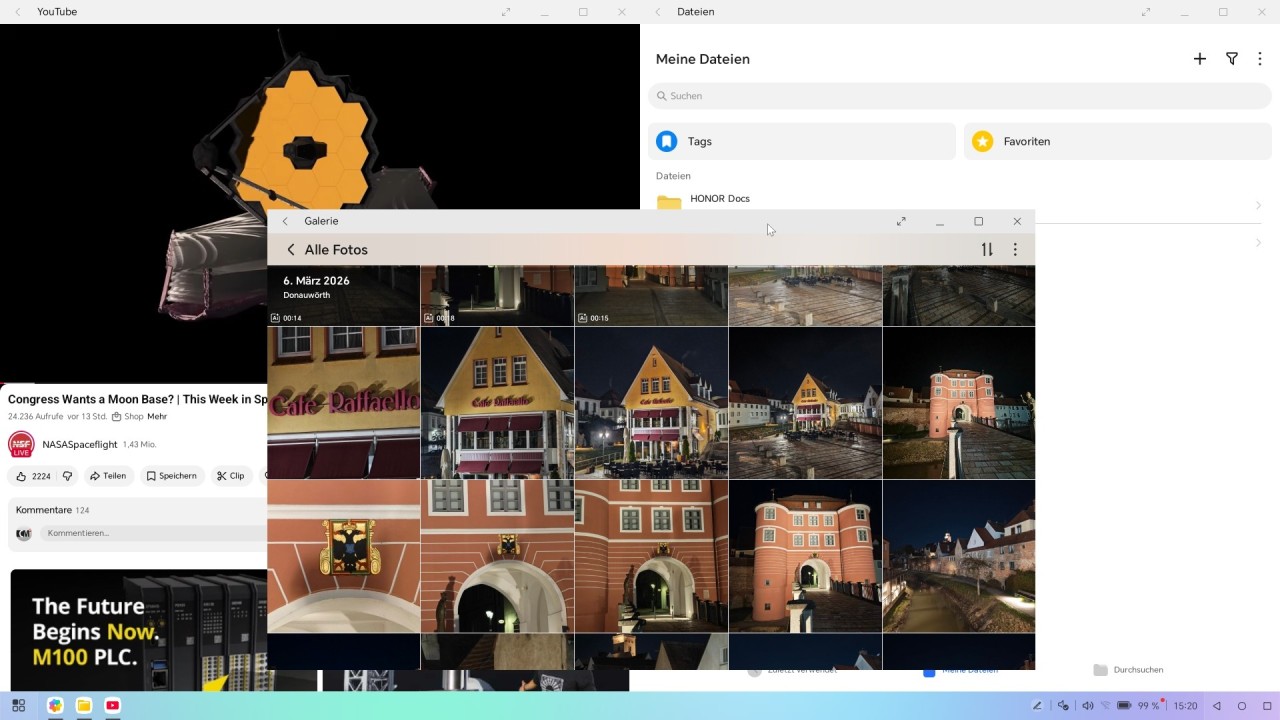Open YouTube from the taskbar
Image resolution: width=1280 pixels, height=720 pixels.
(113, 705)
